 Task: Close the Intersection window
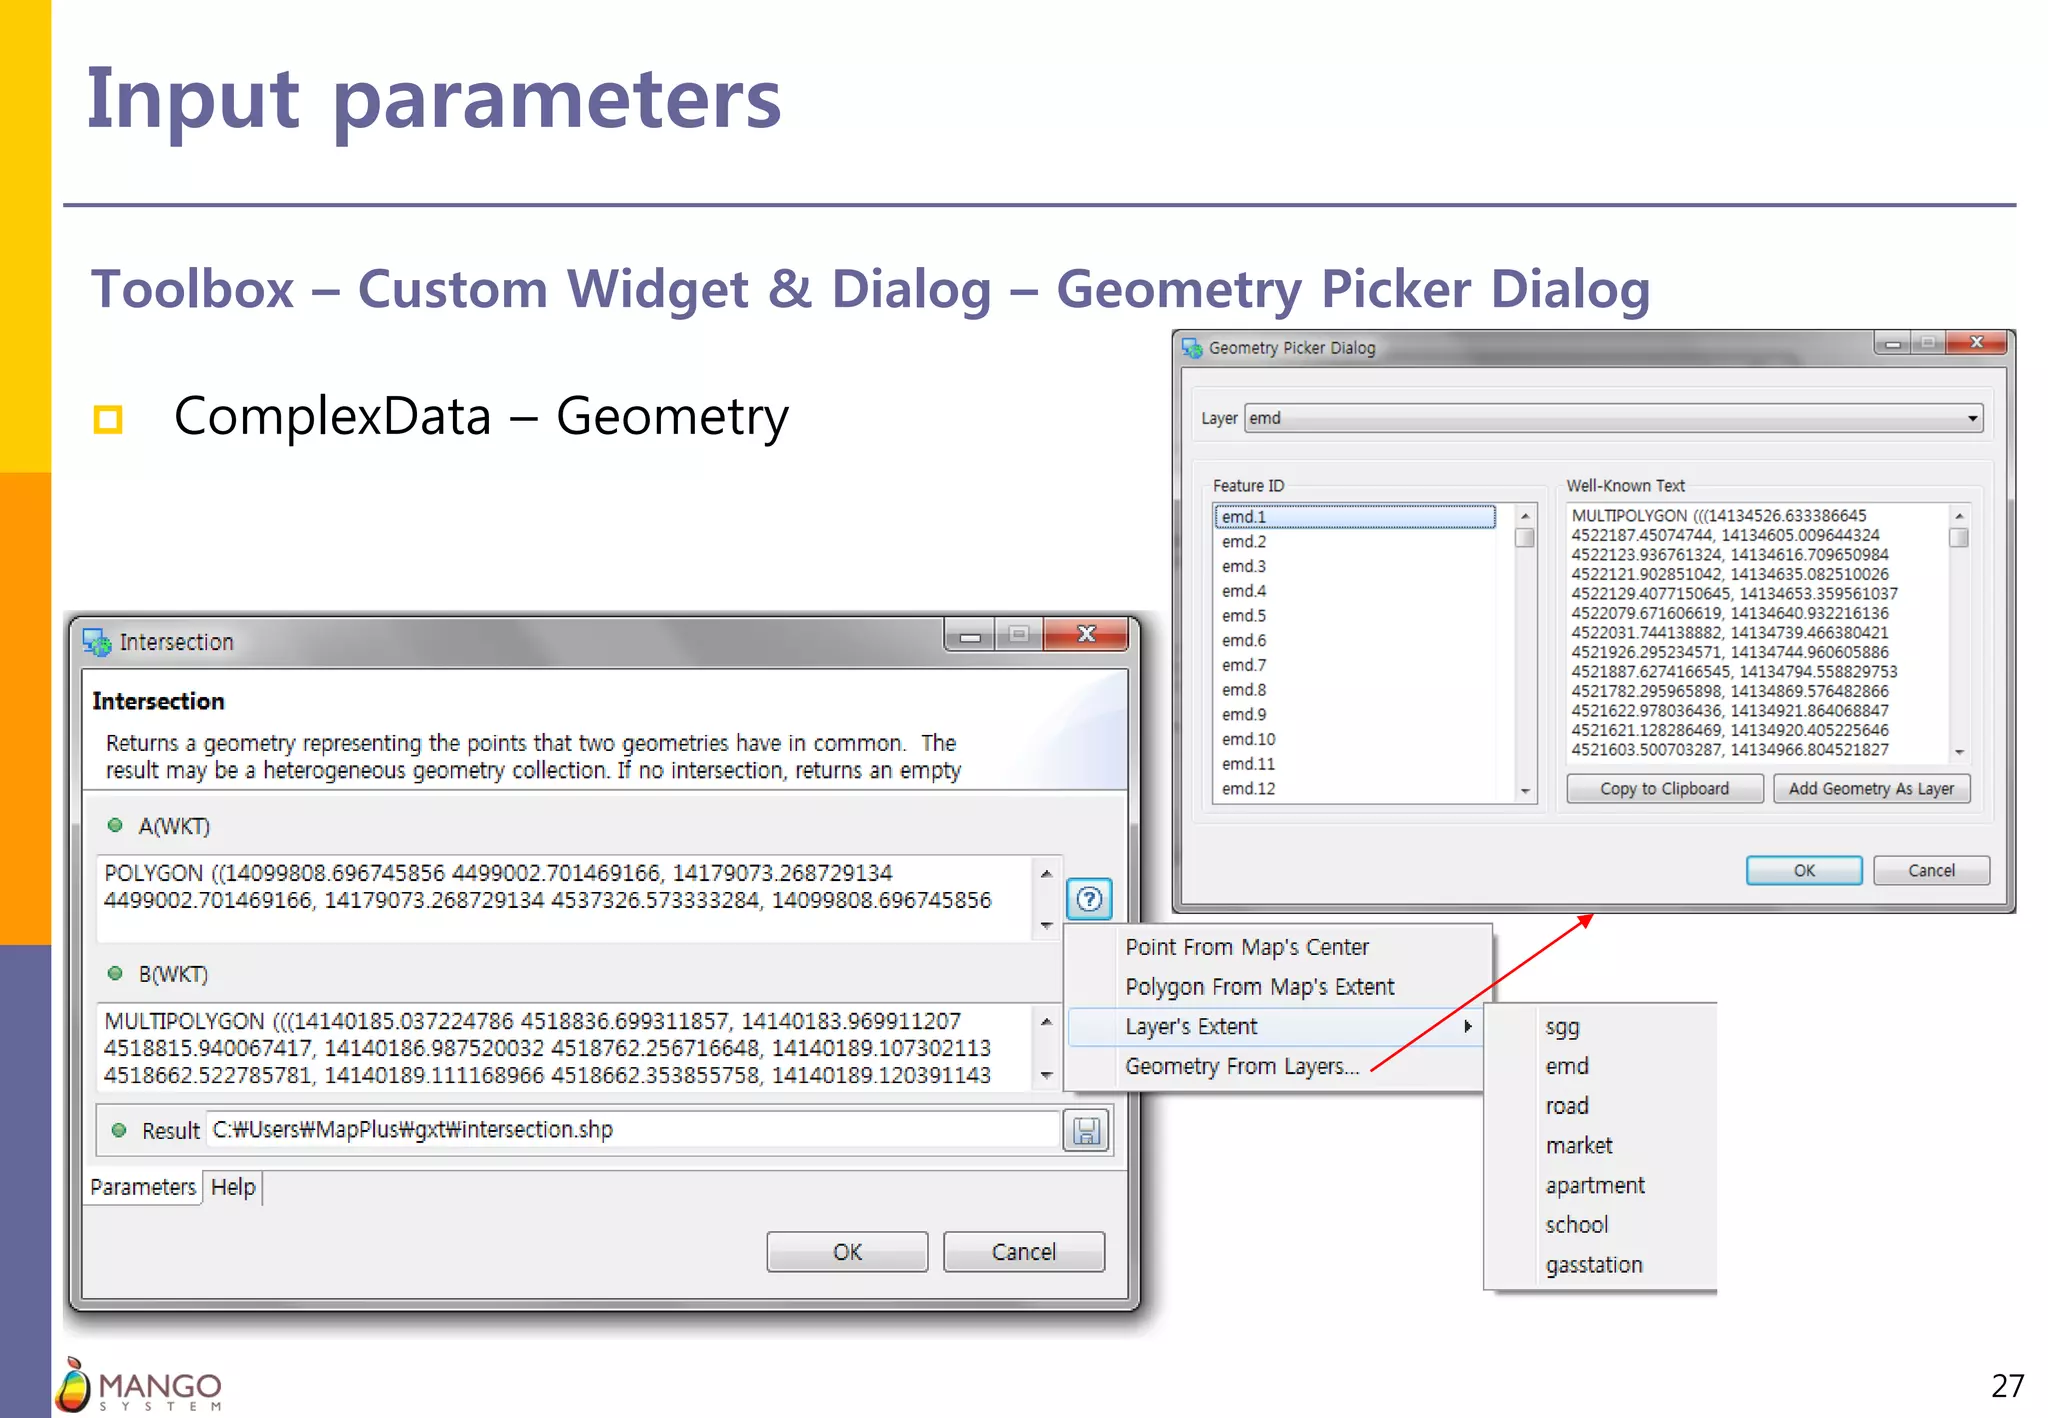[x=1086, y=634]
